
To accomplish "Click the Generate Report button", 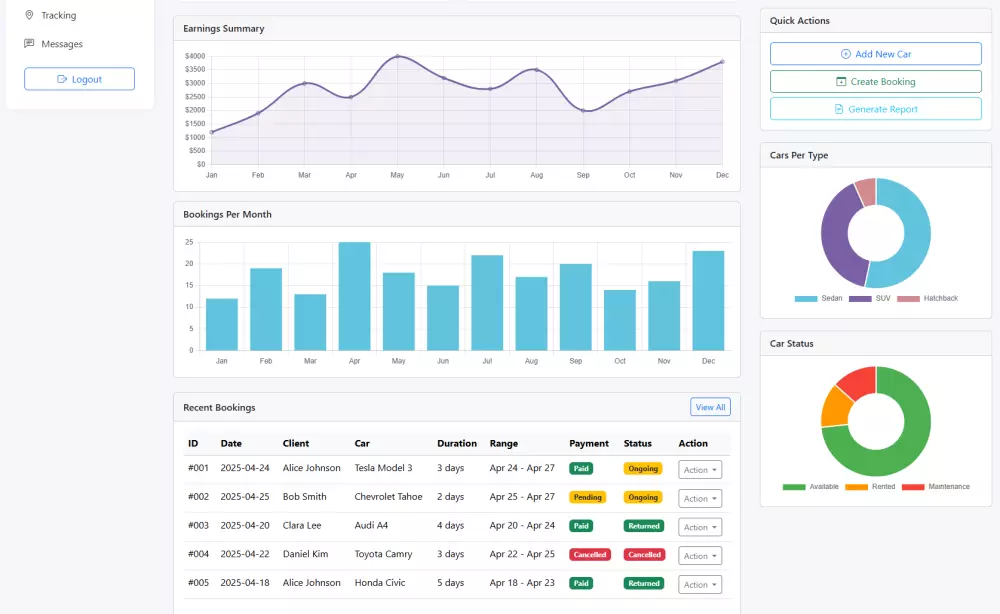I will 876,109.
